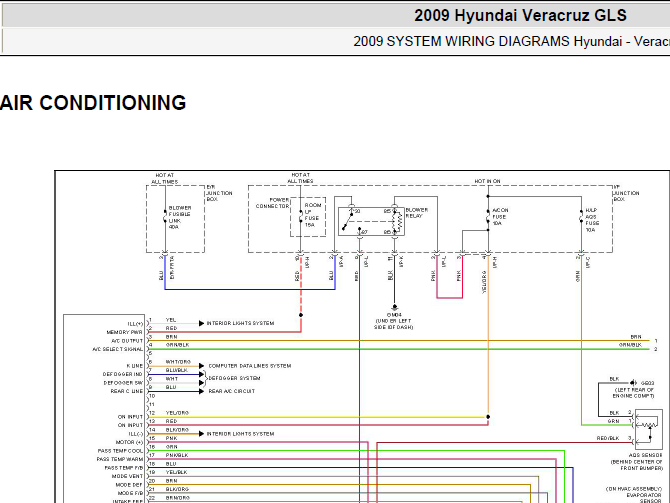This screenshot has width=670, height=503.
Task: Select the 'GM04 (UNDER LEFT SIDE OF DASH)' ground label
Action: point(394,321)
